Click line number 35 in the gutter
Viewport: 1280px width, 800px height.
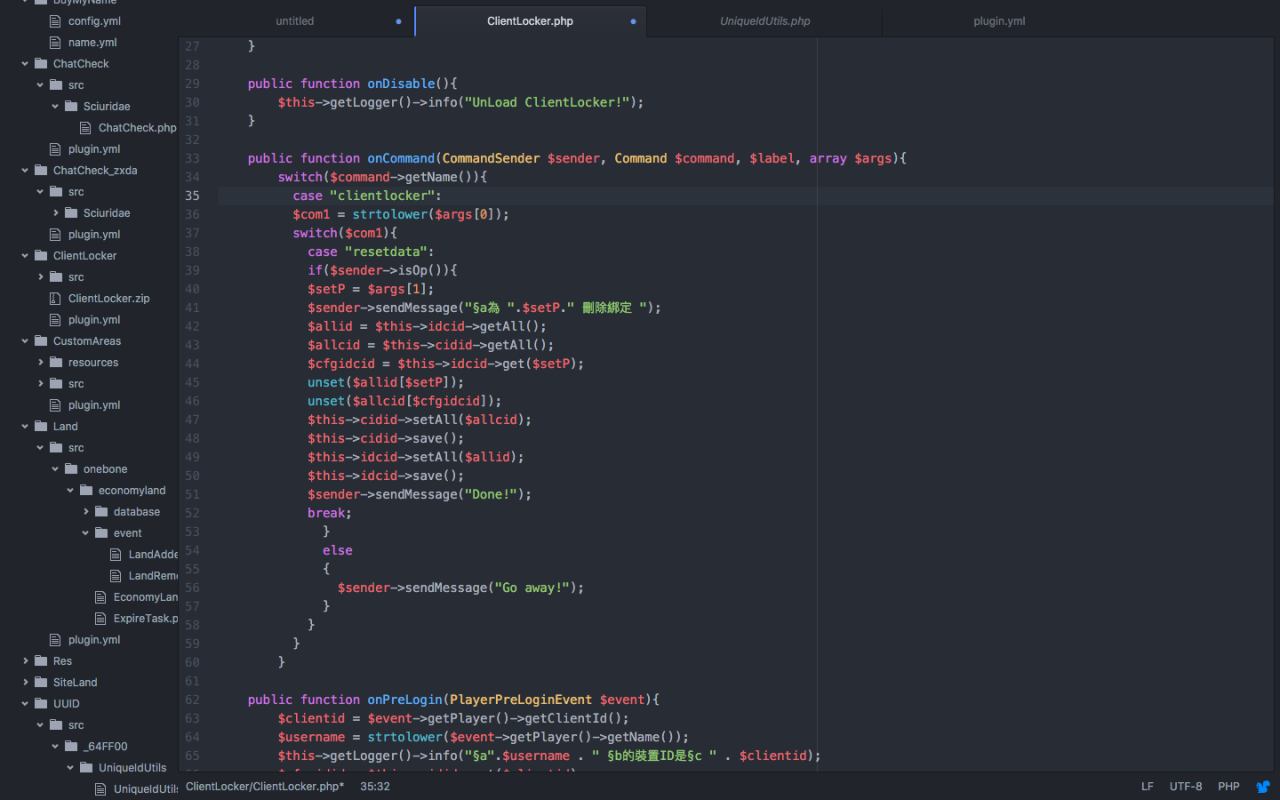pos(192,196)
